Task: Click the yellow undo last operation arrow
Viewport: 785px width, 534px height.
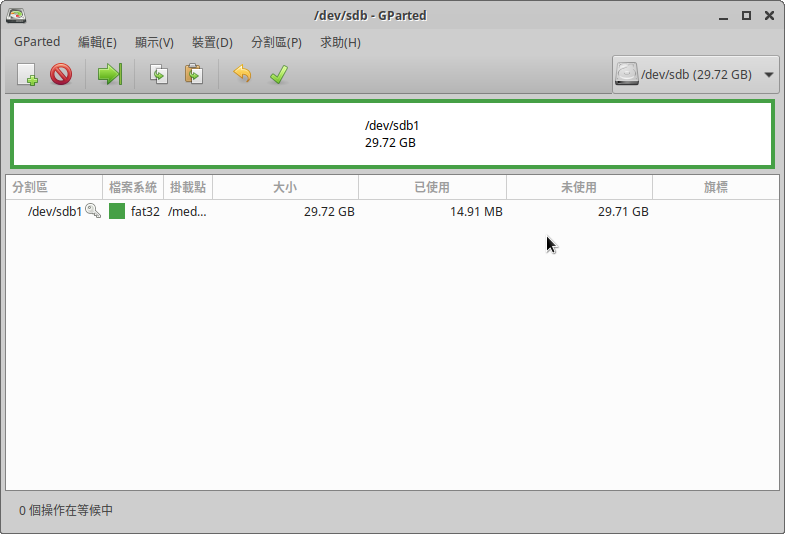Action: (242, 74)
